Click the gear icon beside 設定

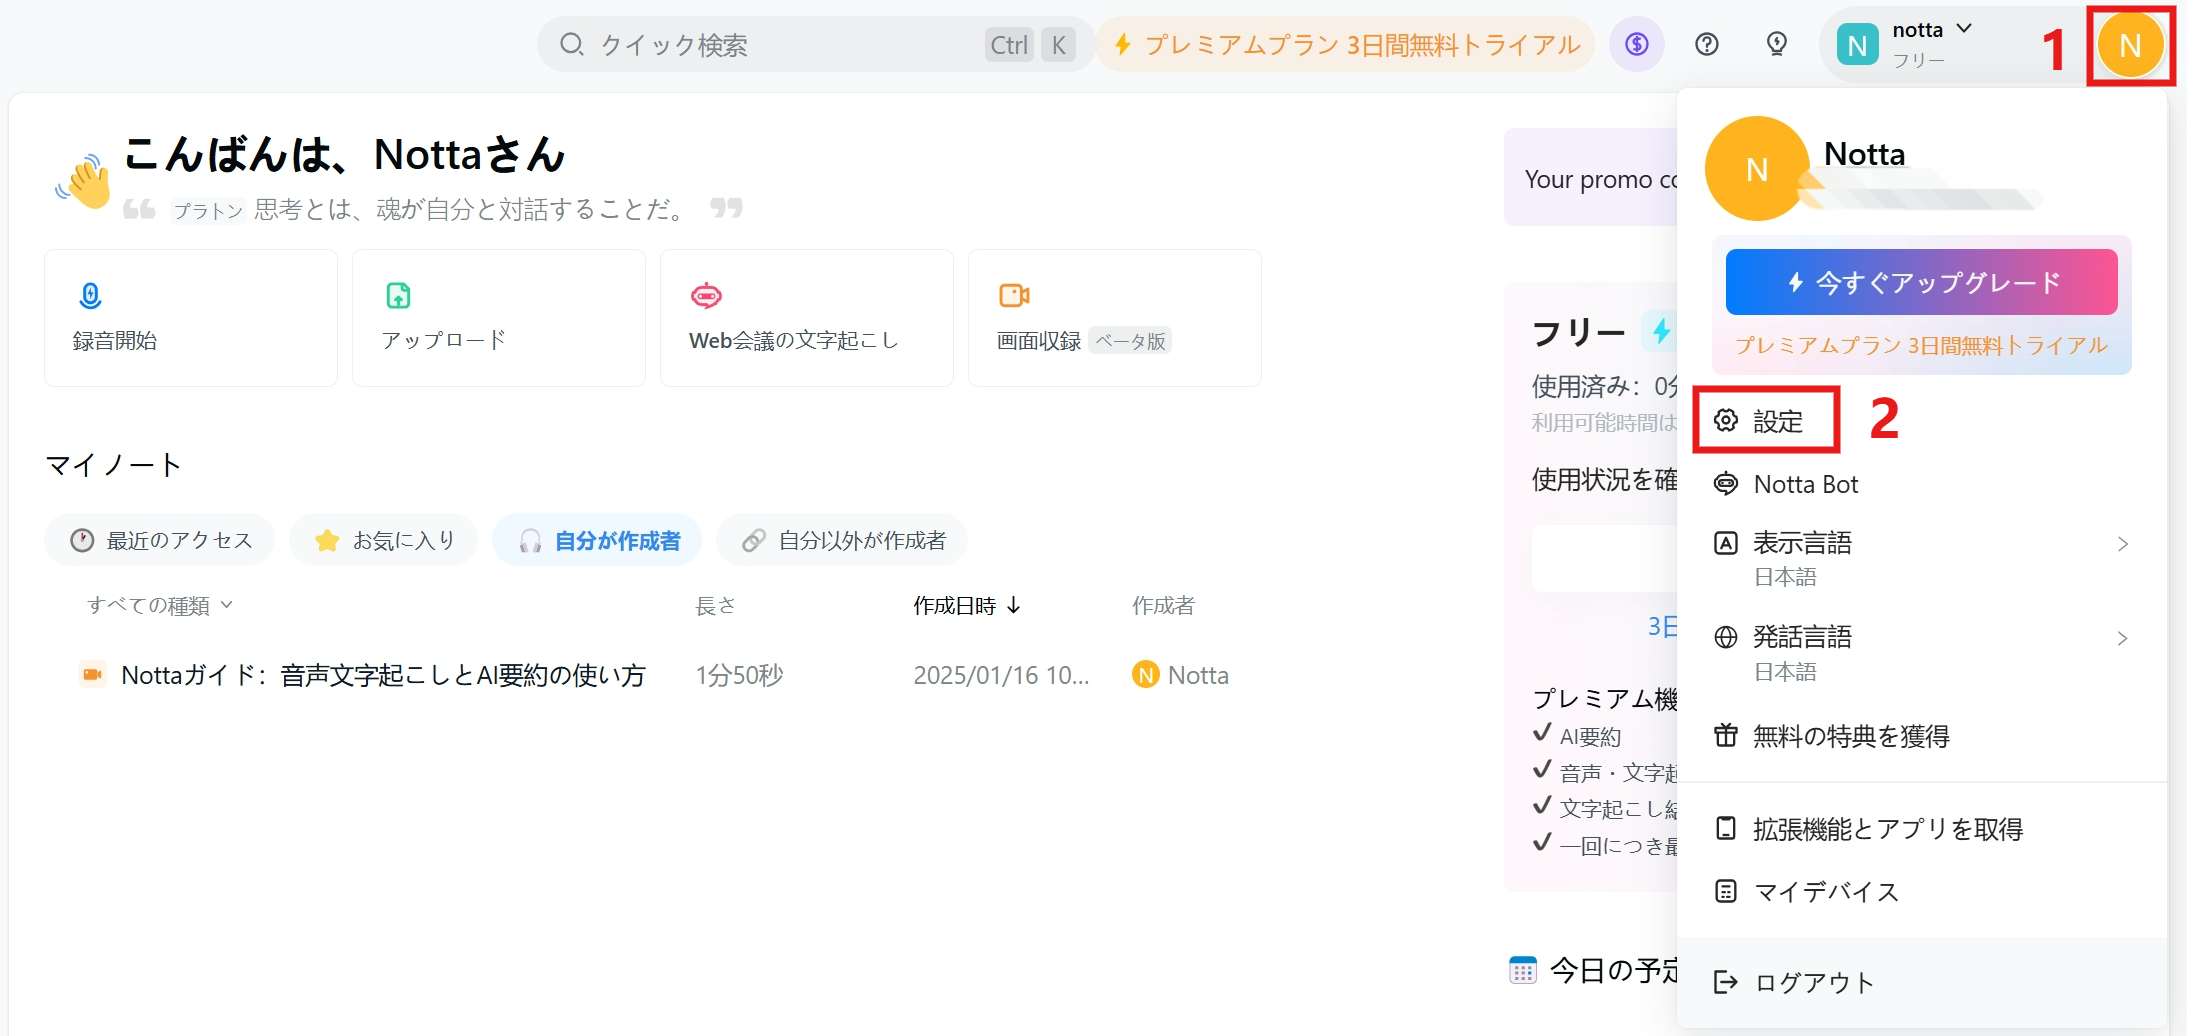(1726, 420)
